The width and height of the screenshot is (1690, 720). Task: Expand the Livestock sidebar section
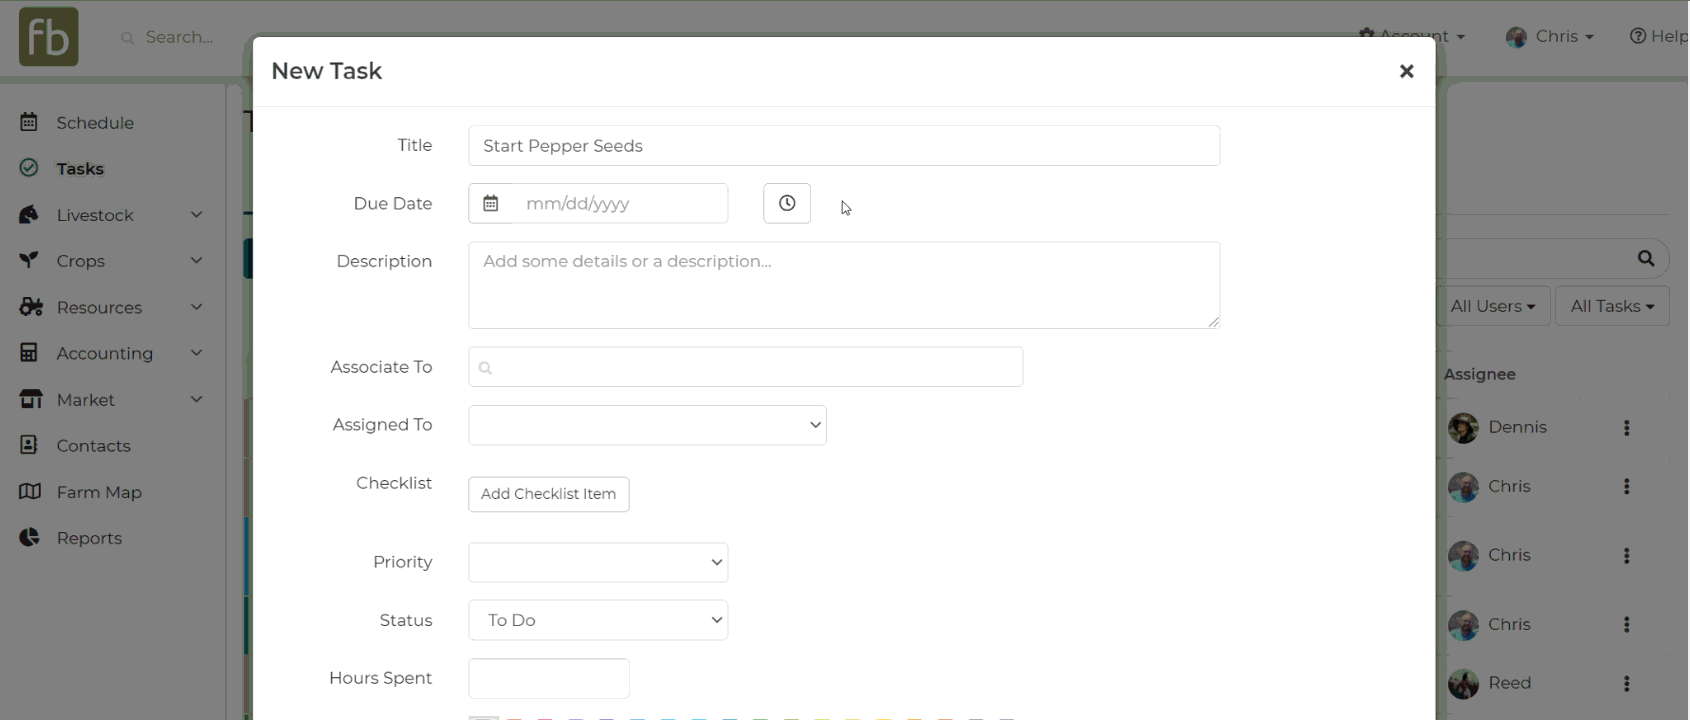point(196,215)
